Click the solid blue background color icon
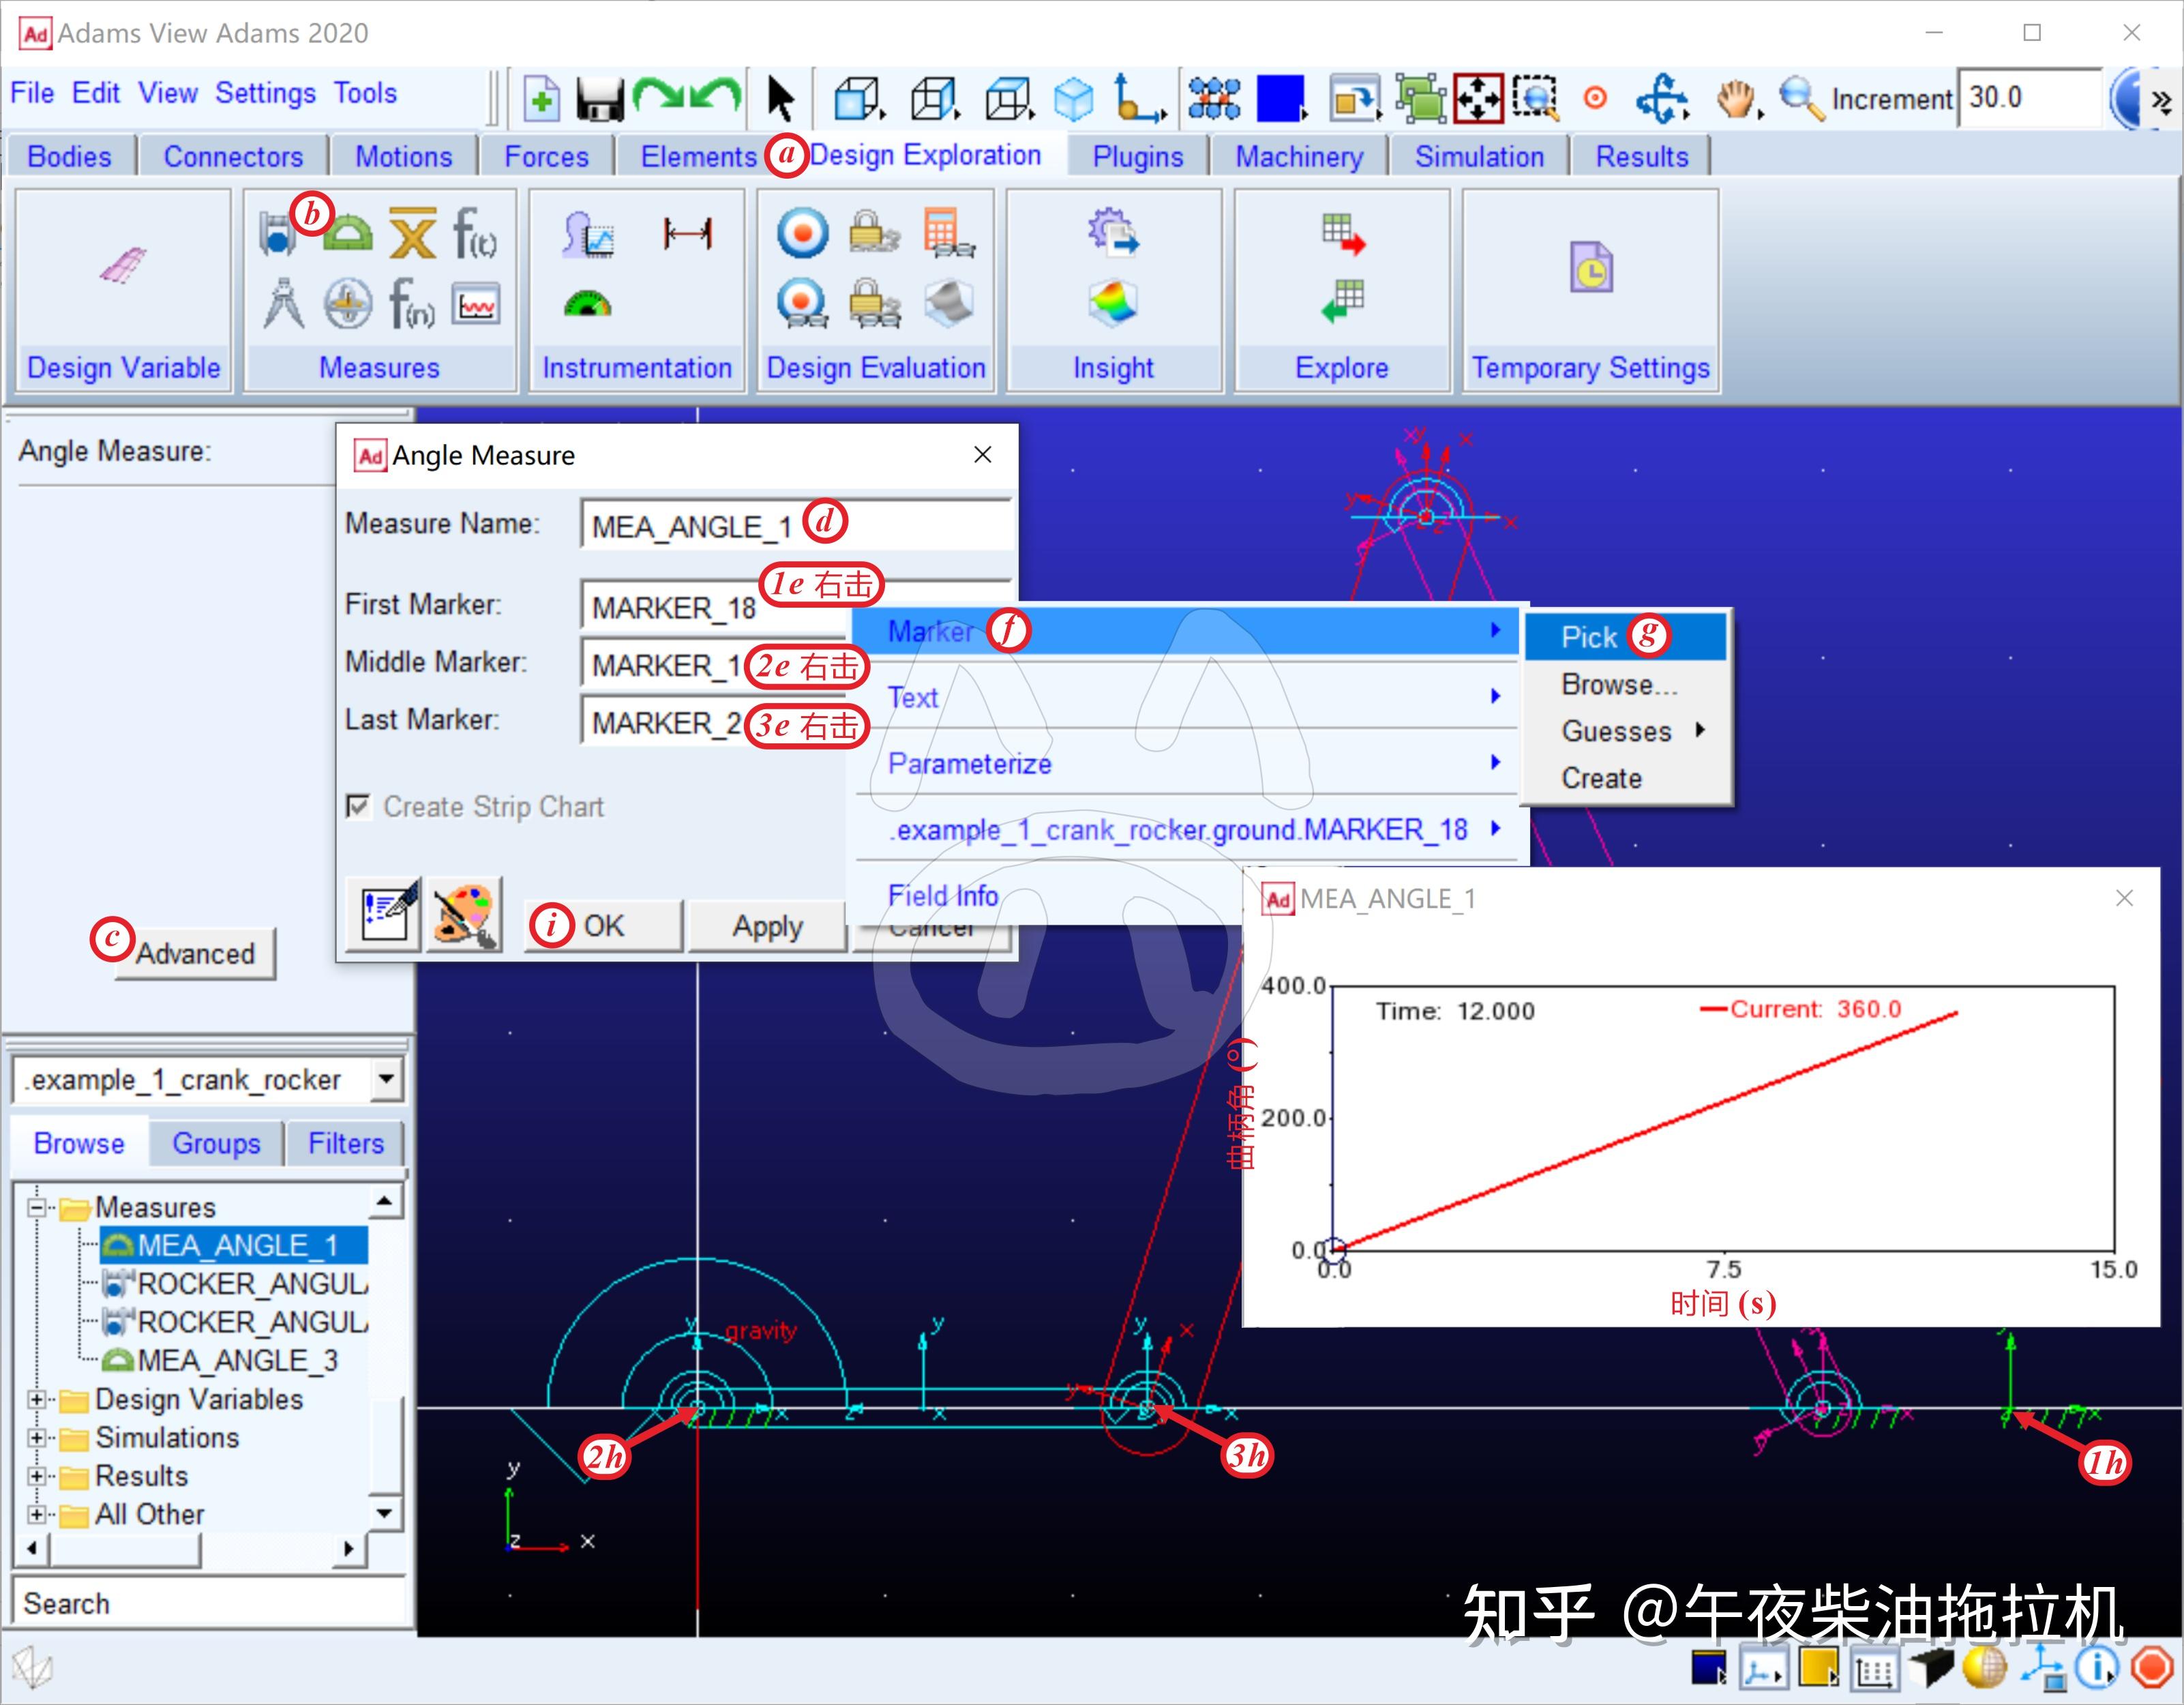 (x=1280, y=98)
